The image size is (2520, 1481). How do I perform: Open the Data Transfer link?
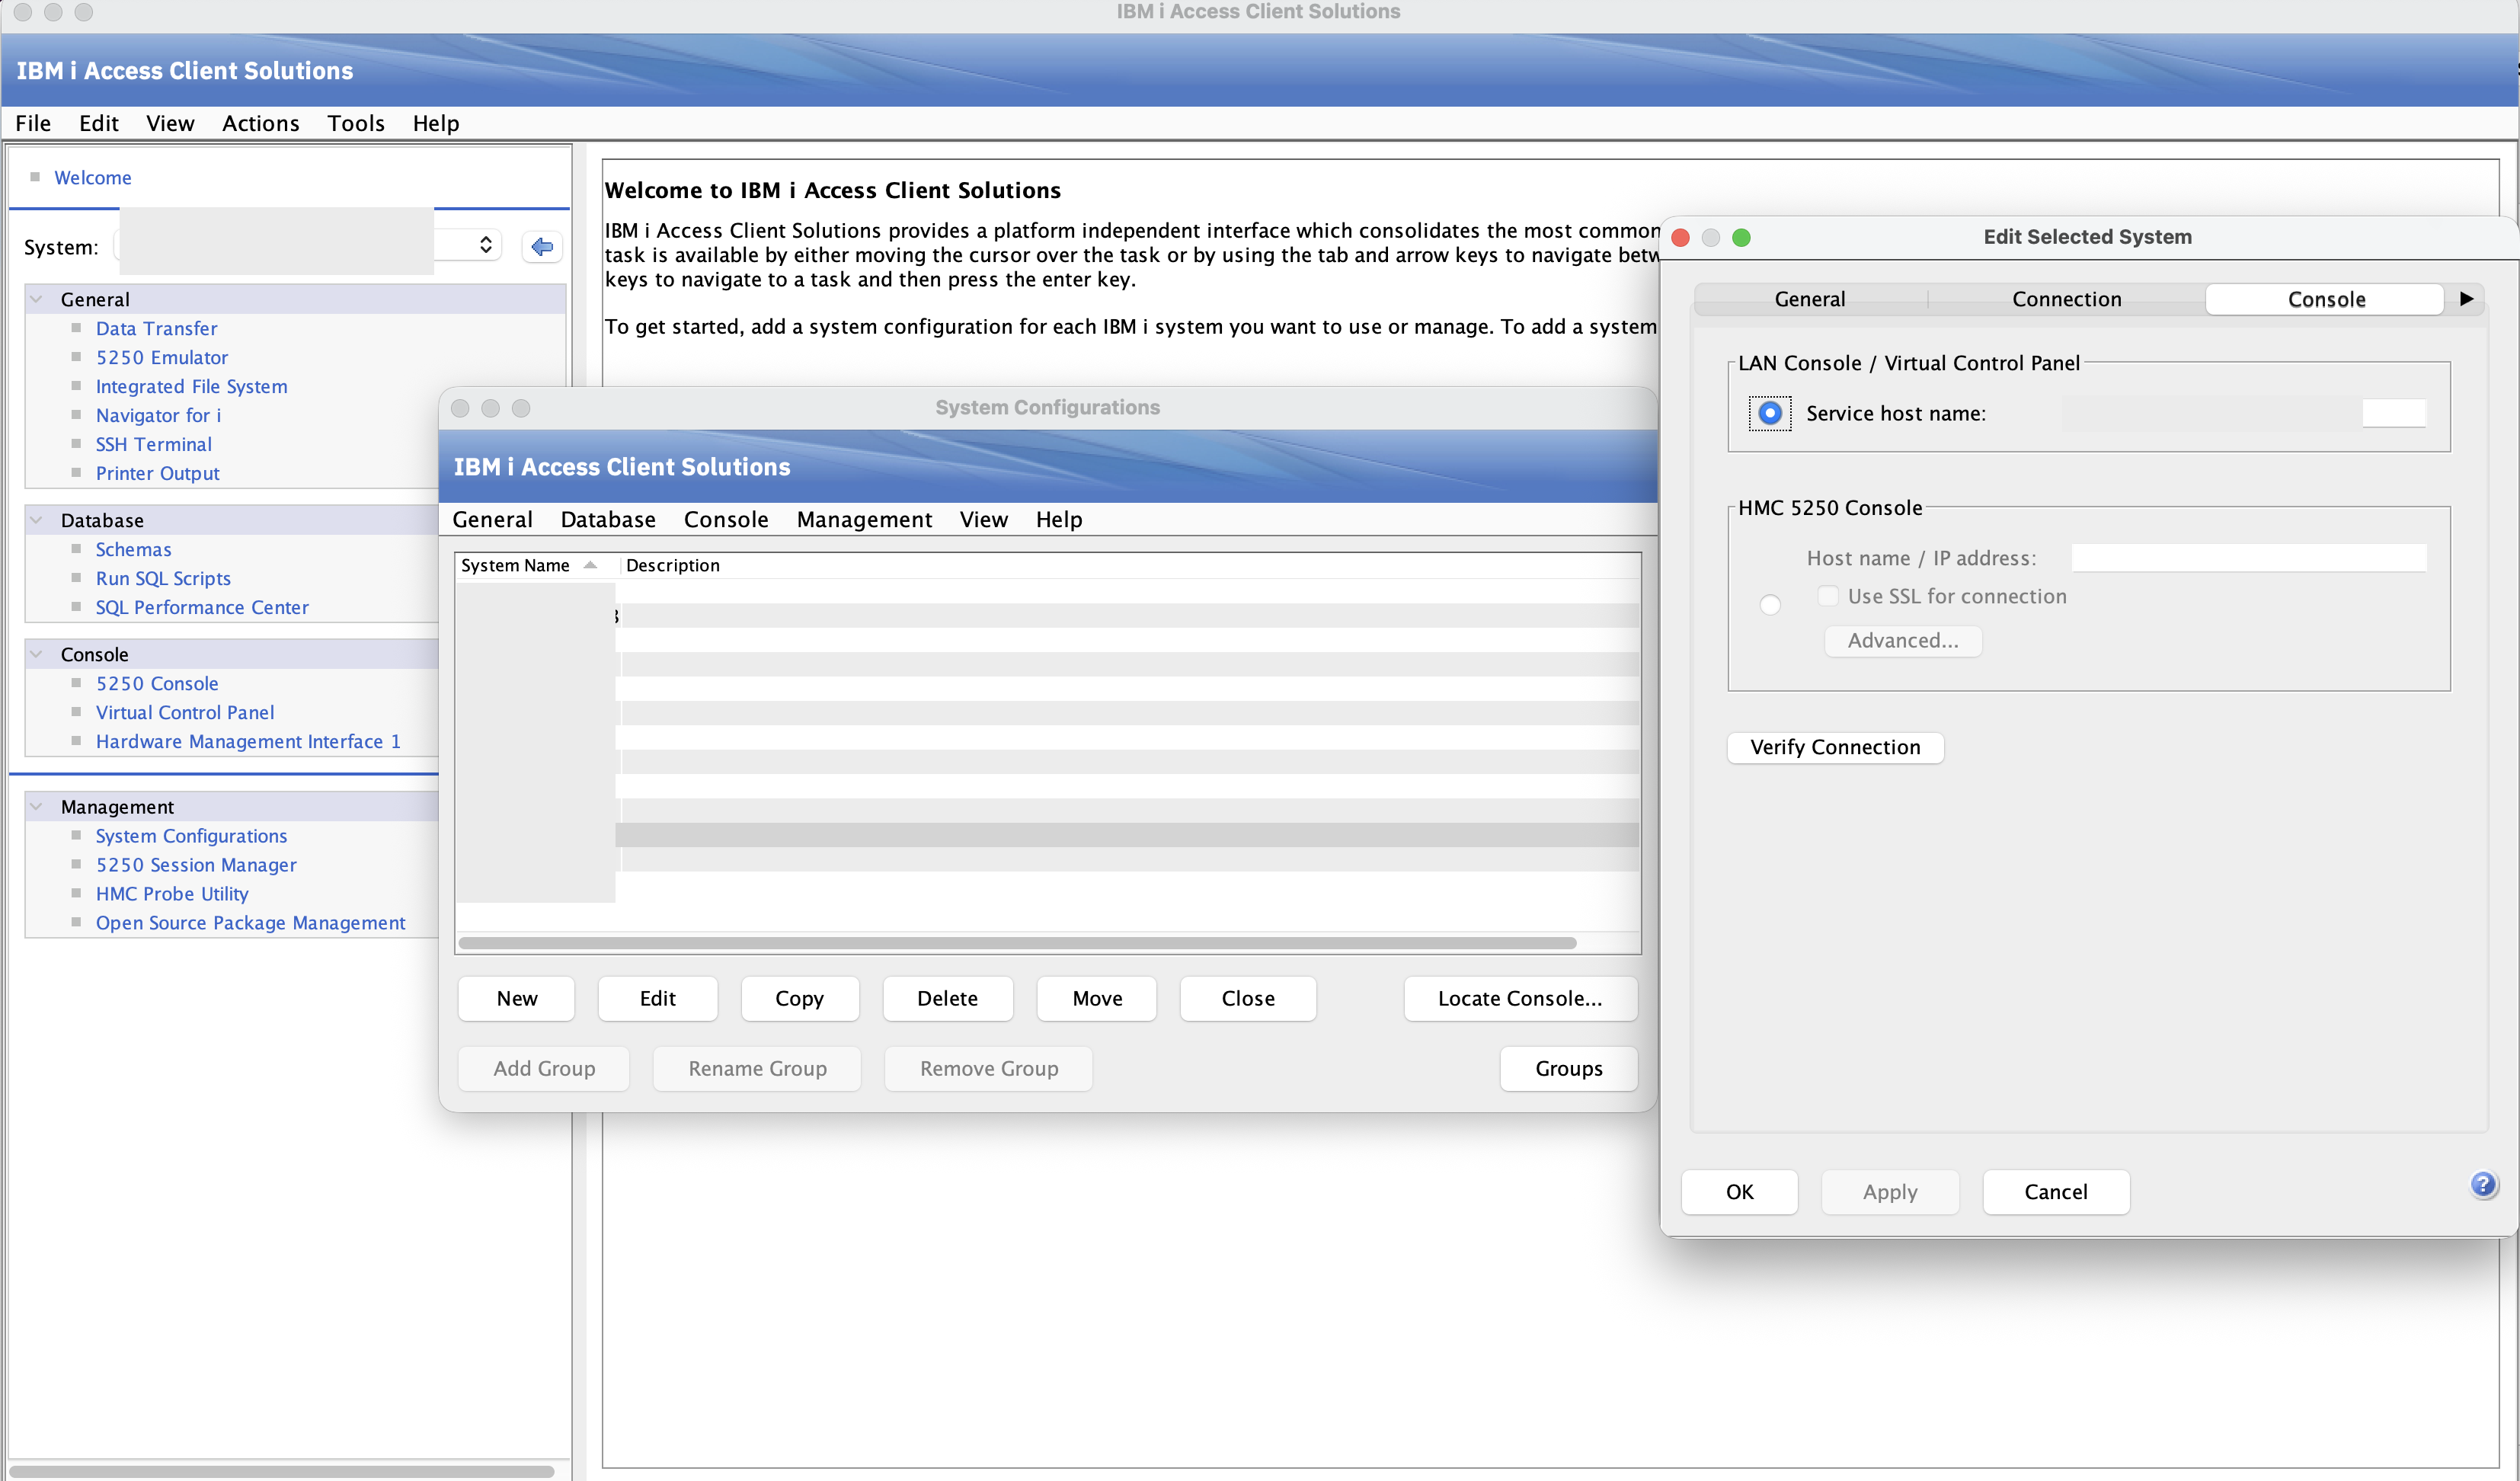pyautogui.click(x=156, y=328)
